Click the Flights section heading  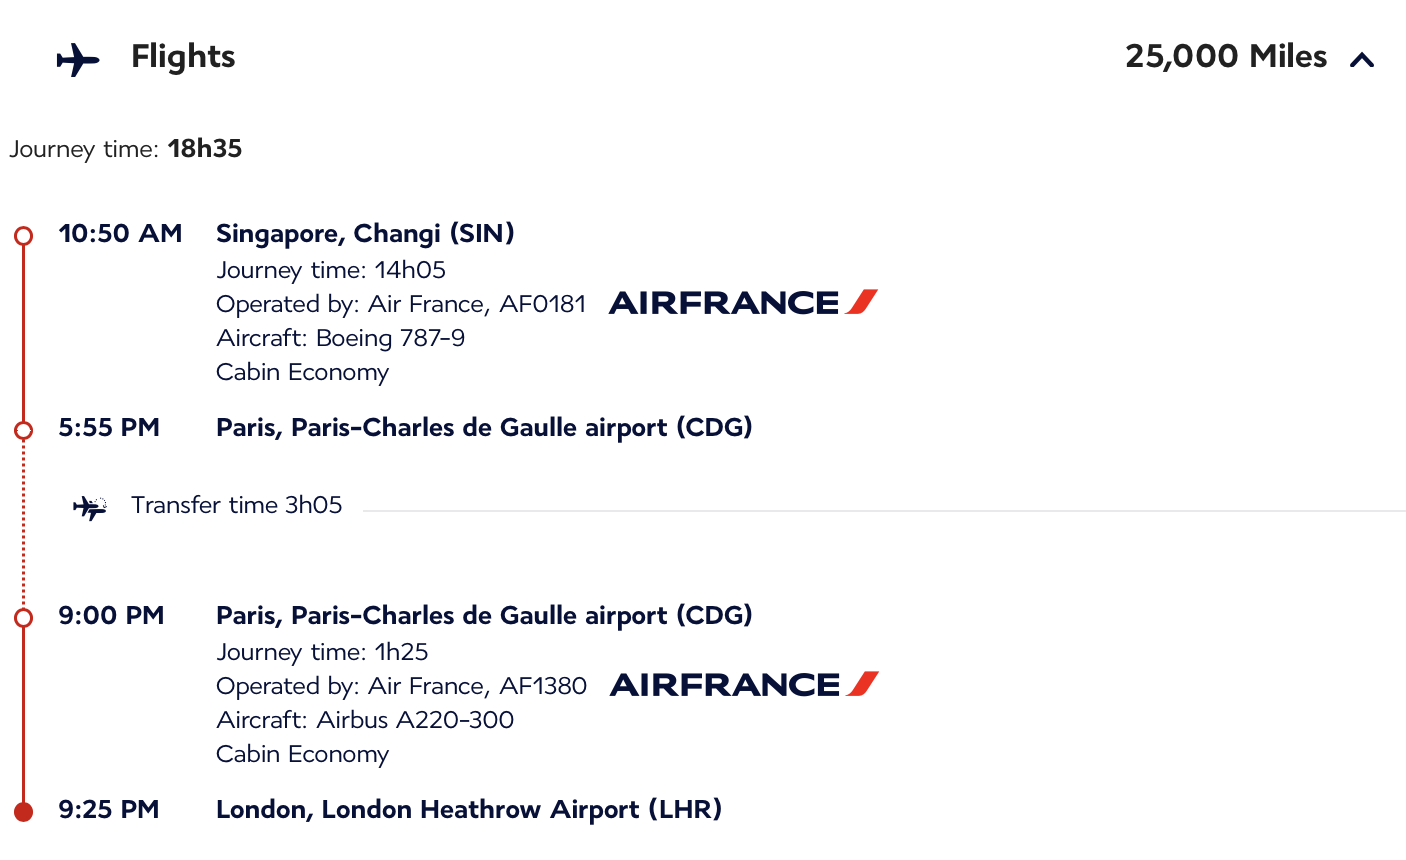coord(183,57)
